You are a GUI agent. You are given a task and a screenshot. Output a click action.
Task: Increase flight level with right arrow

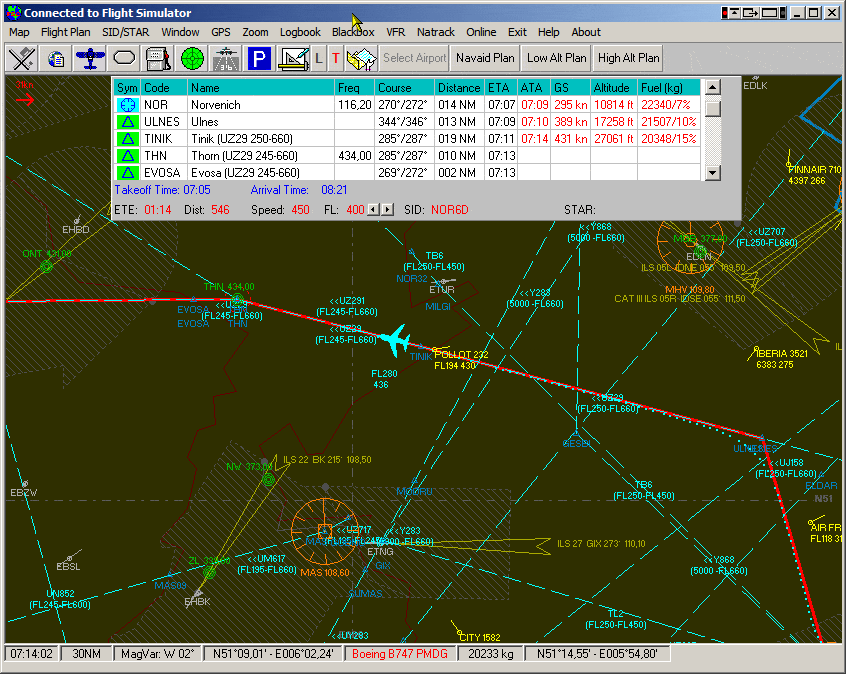tap(388, 210)
